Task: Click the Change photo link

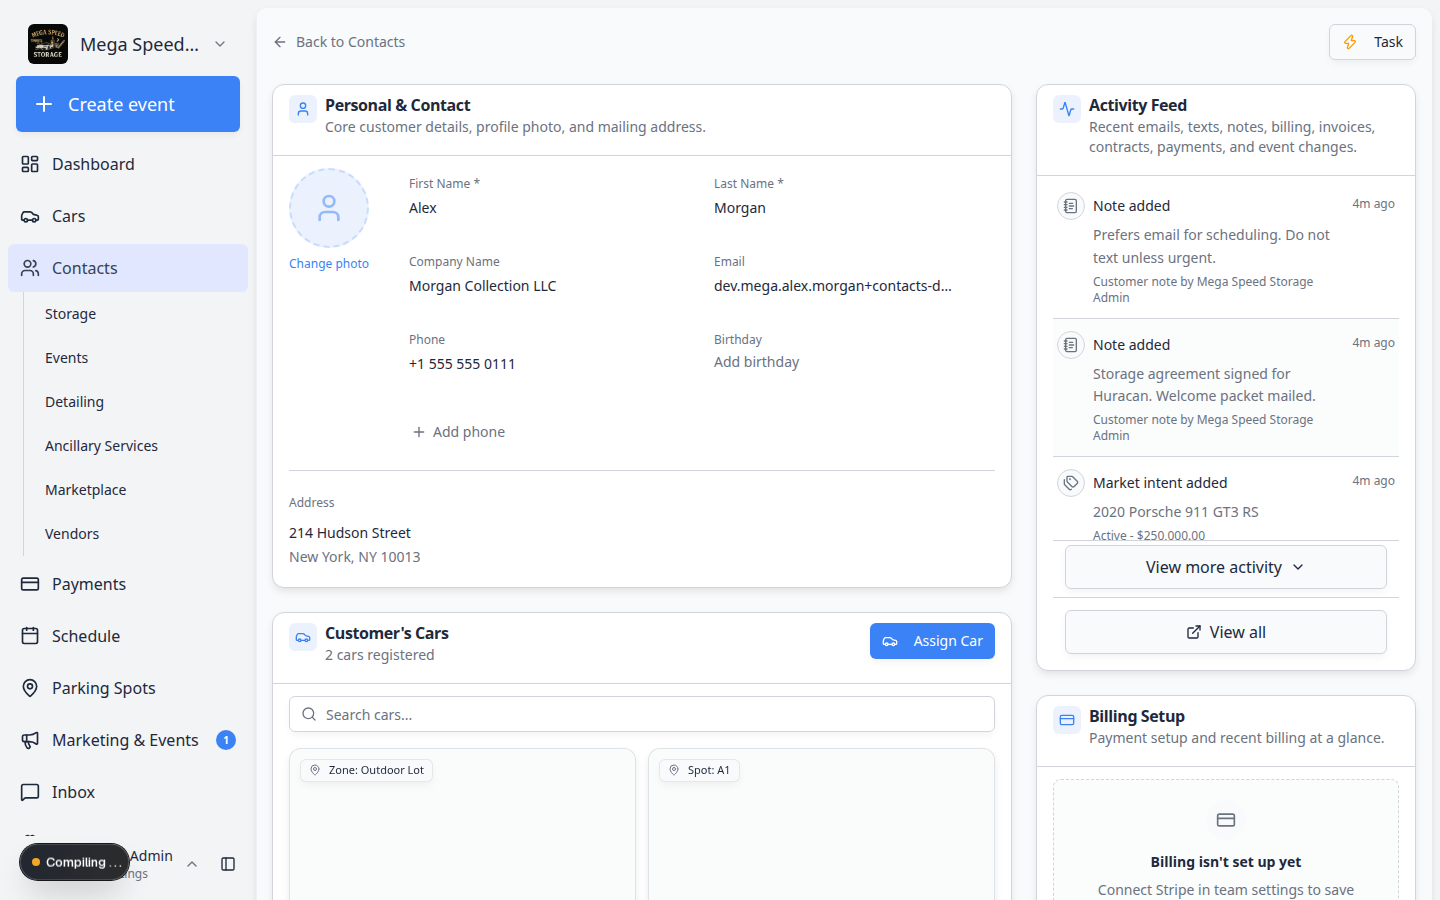Action: click(x=329, y=264)
